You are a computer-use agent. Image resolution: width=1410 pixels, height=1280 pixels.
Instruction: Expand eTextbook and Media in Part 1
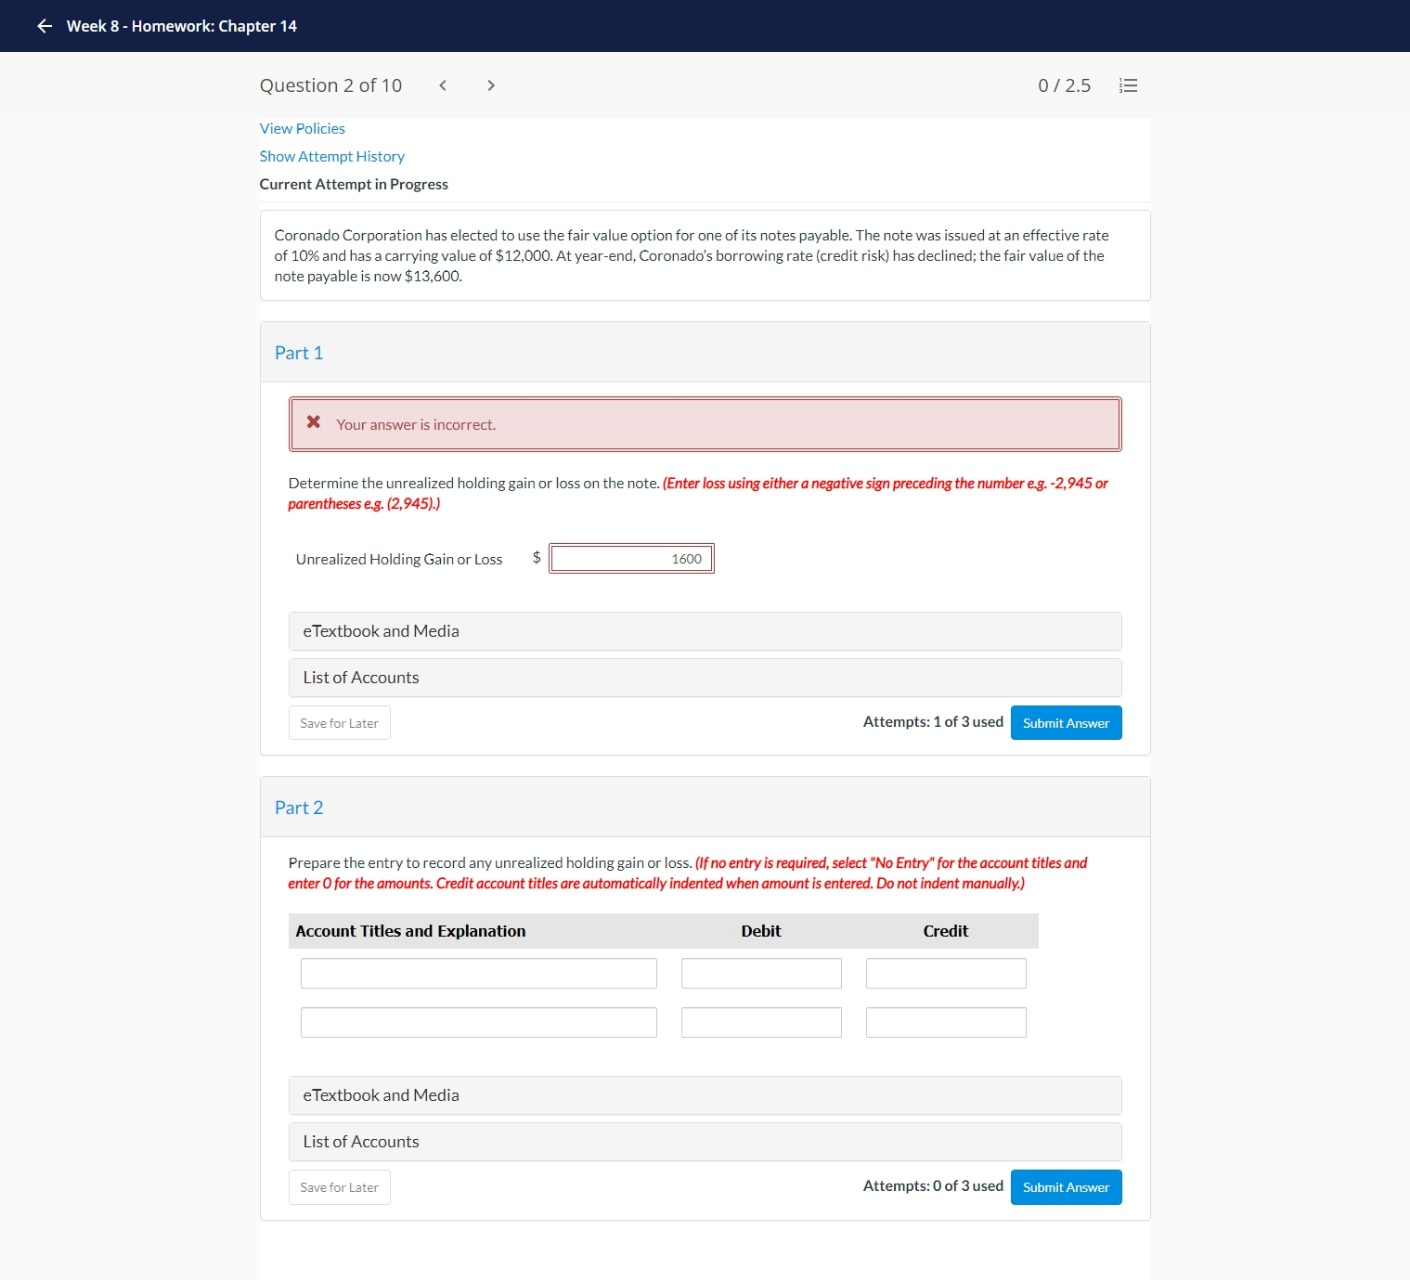(705, 631)
